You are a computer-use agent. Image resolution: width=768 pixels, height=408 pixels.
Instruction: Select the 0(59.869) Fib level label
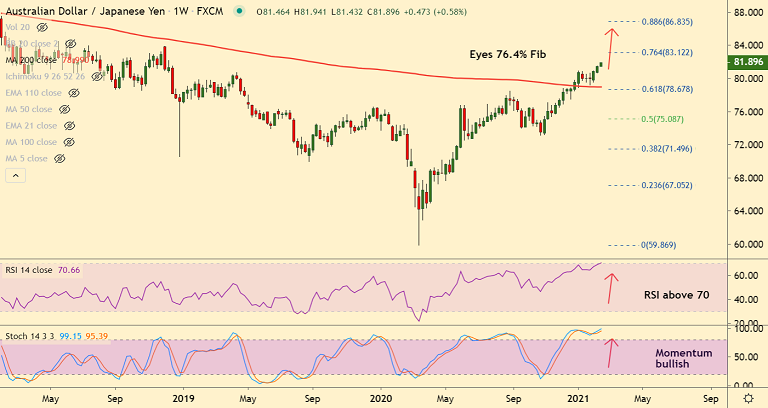pyautogui.click(x=658, y=244)
